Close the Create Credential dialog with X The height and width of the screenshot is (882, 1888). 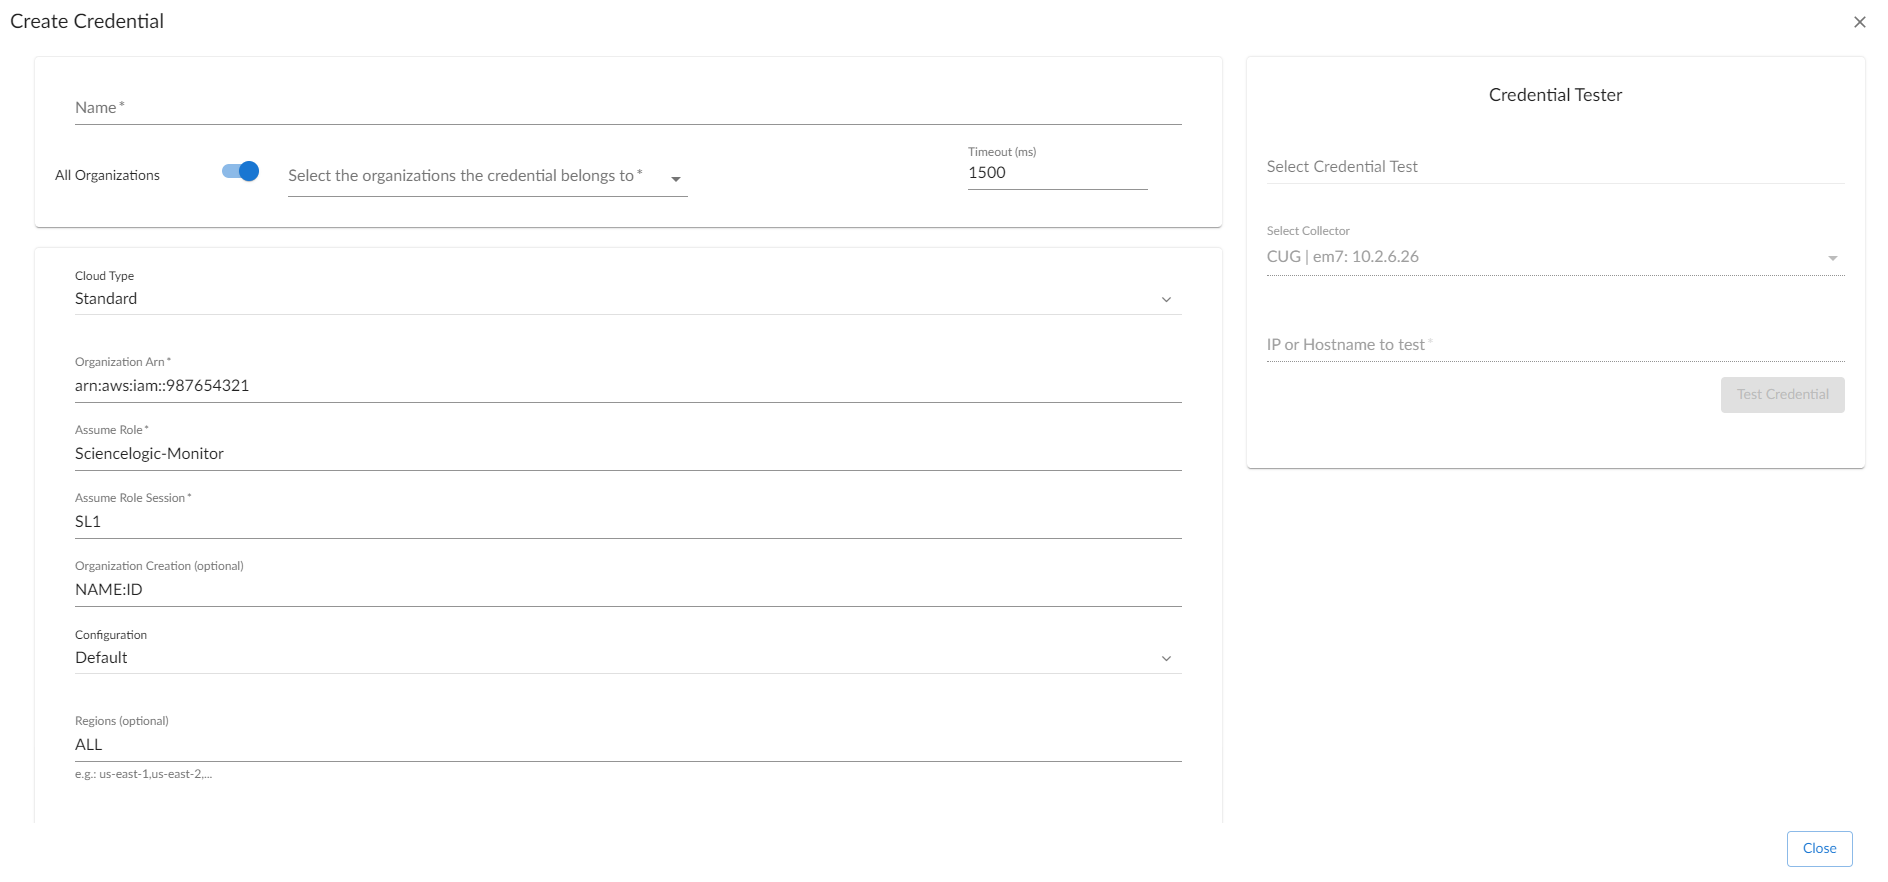[1859, 22]
